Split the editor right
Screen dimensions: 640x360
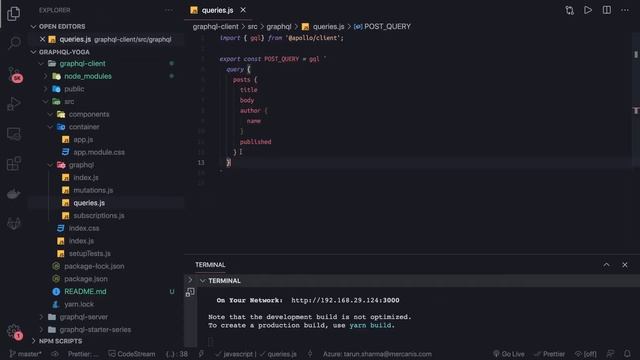pyautogui.click(x=607, y=10)
